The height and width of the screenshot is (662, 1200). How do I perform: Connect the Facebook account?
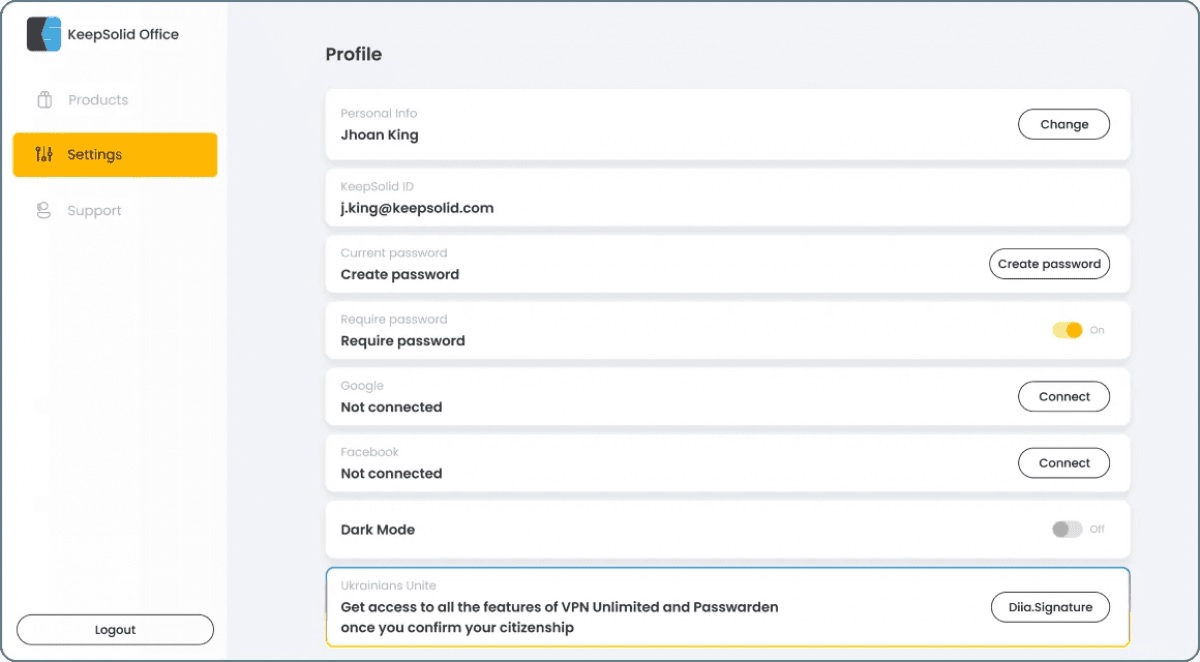(x=1064, y=463)
